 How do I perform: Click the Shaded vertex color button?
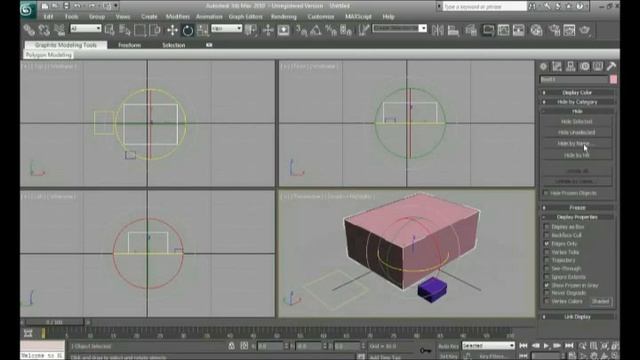(x=601, y=302)
